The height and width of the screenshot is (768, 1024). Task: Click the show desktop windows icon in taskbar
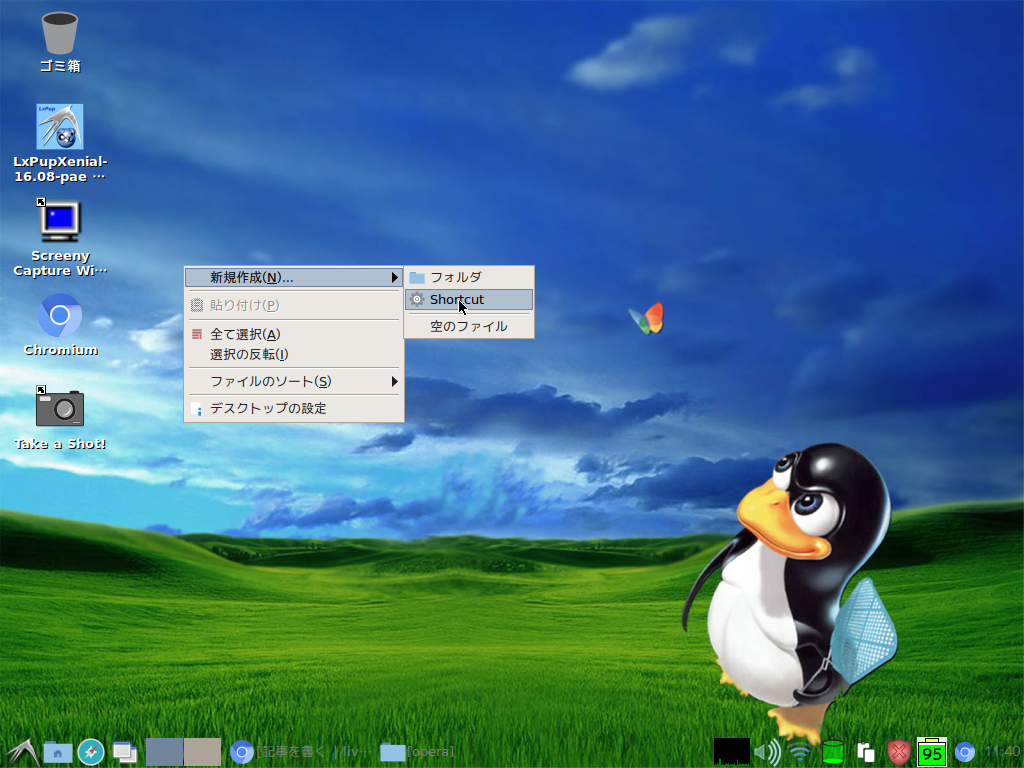coord(125,752)
